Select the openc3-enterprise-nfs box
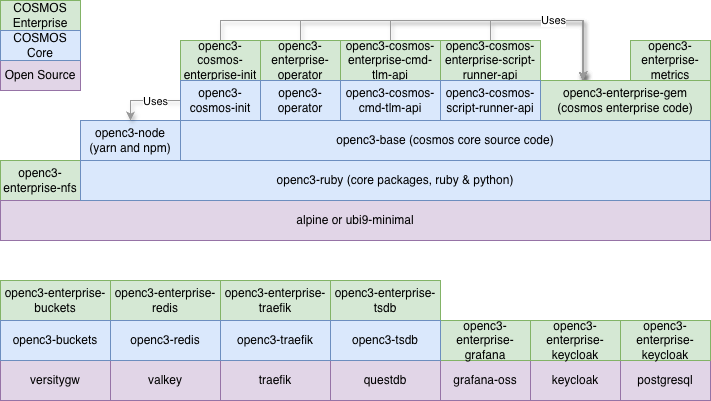The width and height of the screenshot is (711, 401). 40,180
